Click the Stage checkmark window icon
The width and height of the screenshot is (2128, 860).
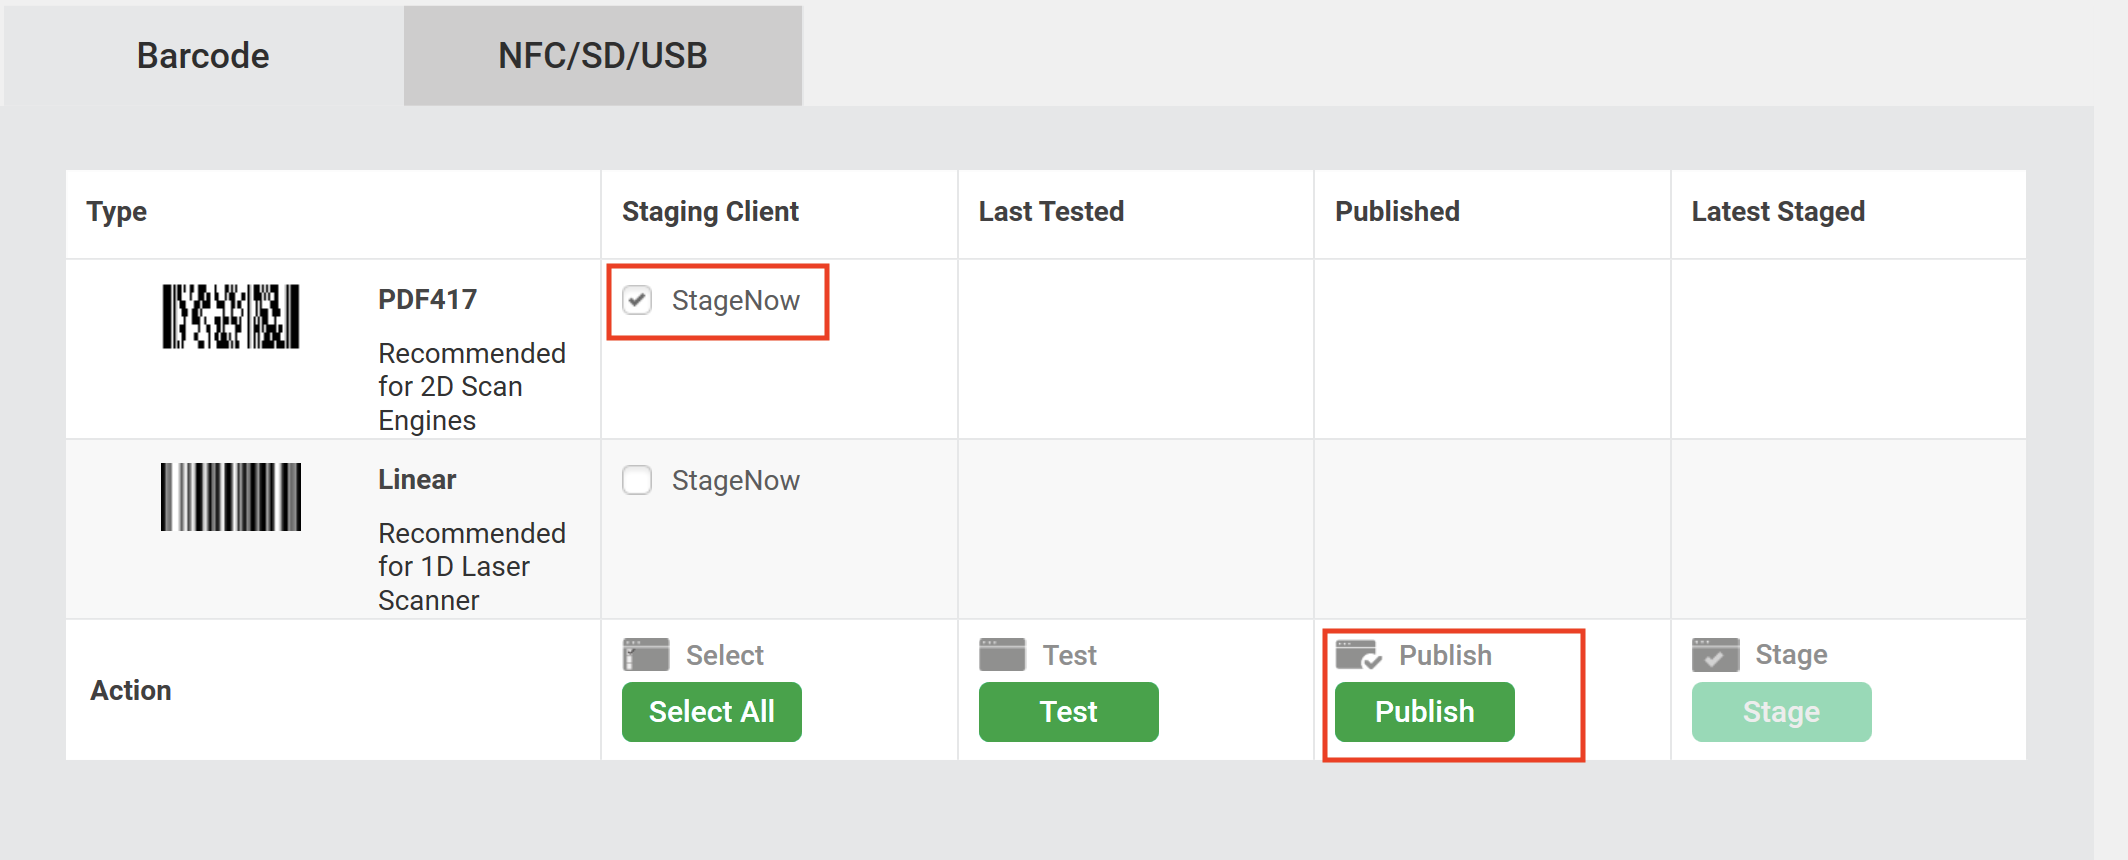[1715, 655]
